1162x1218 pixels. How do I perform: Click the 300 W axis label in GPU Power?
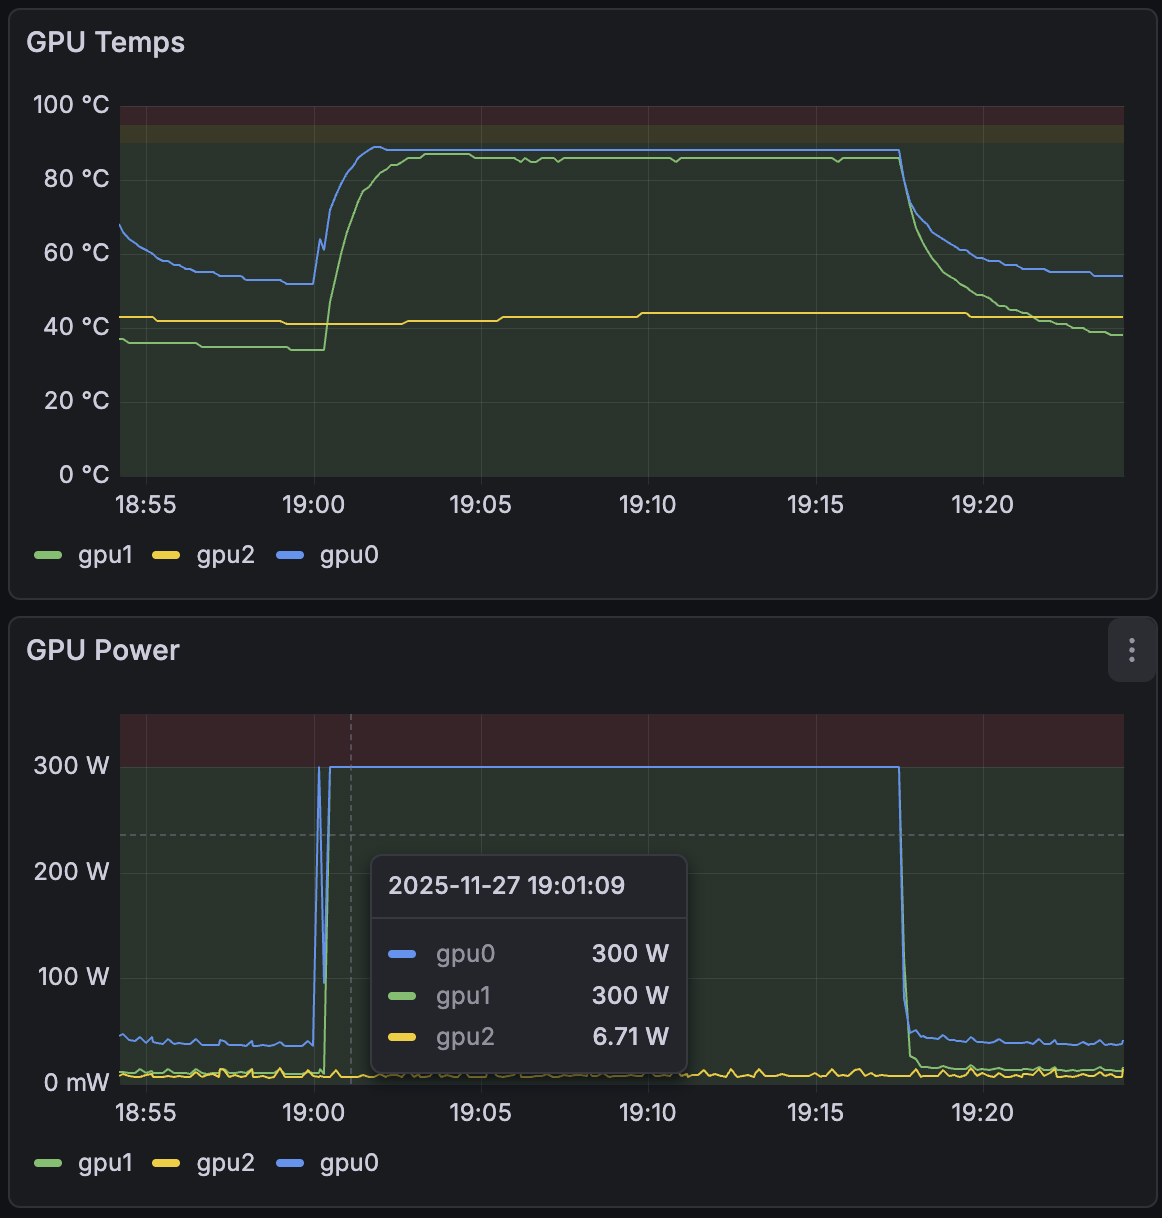(x=71, y=766)
